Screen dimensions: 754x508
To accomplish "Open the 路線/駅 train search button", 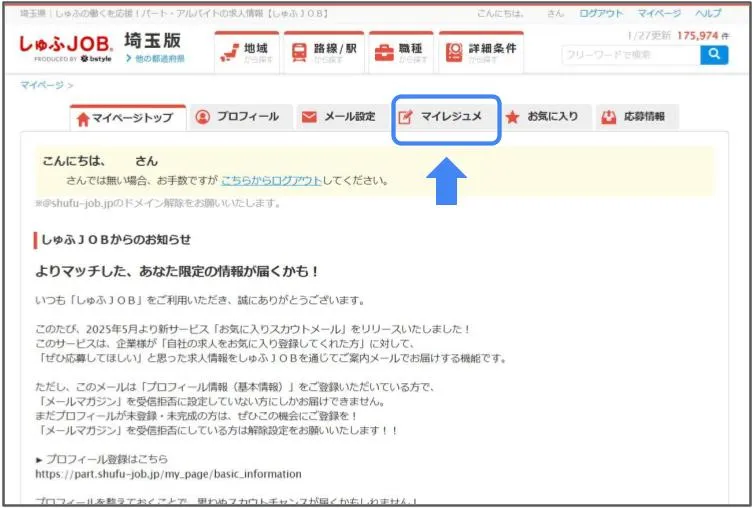I will pyautogui.click(x=323, y=51).
